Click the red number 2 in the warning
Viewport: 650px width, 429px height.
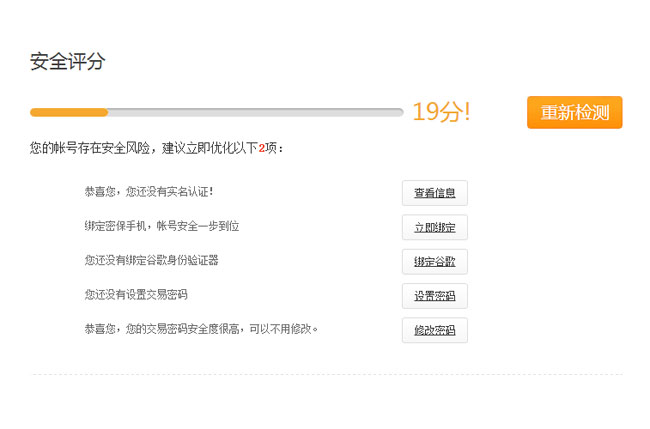(262, 148)
